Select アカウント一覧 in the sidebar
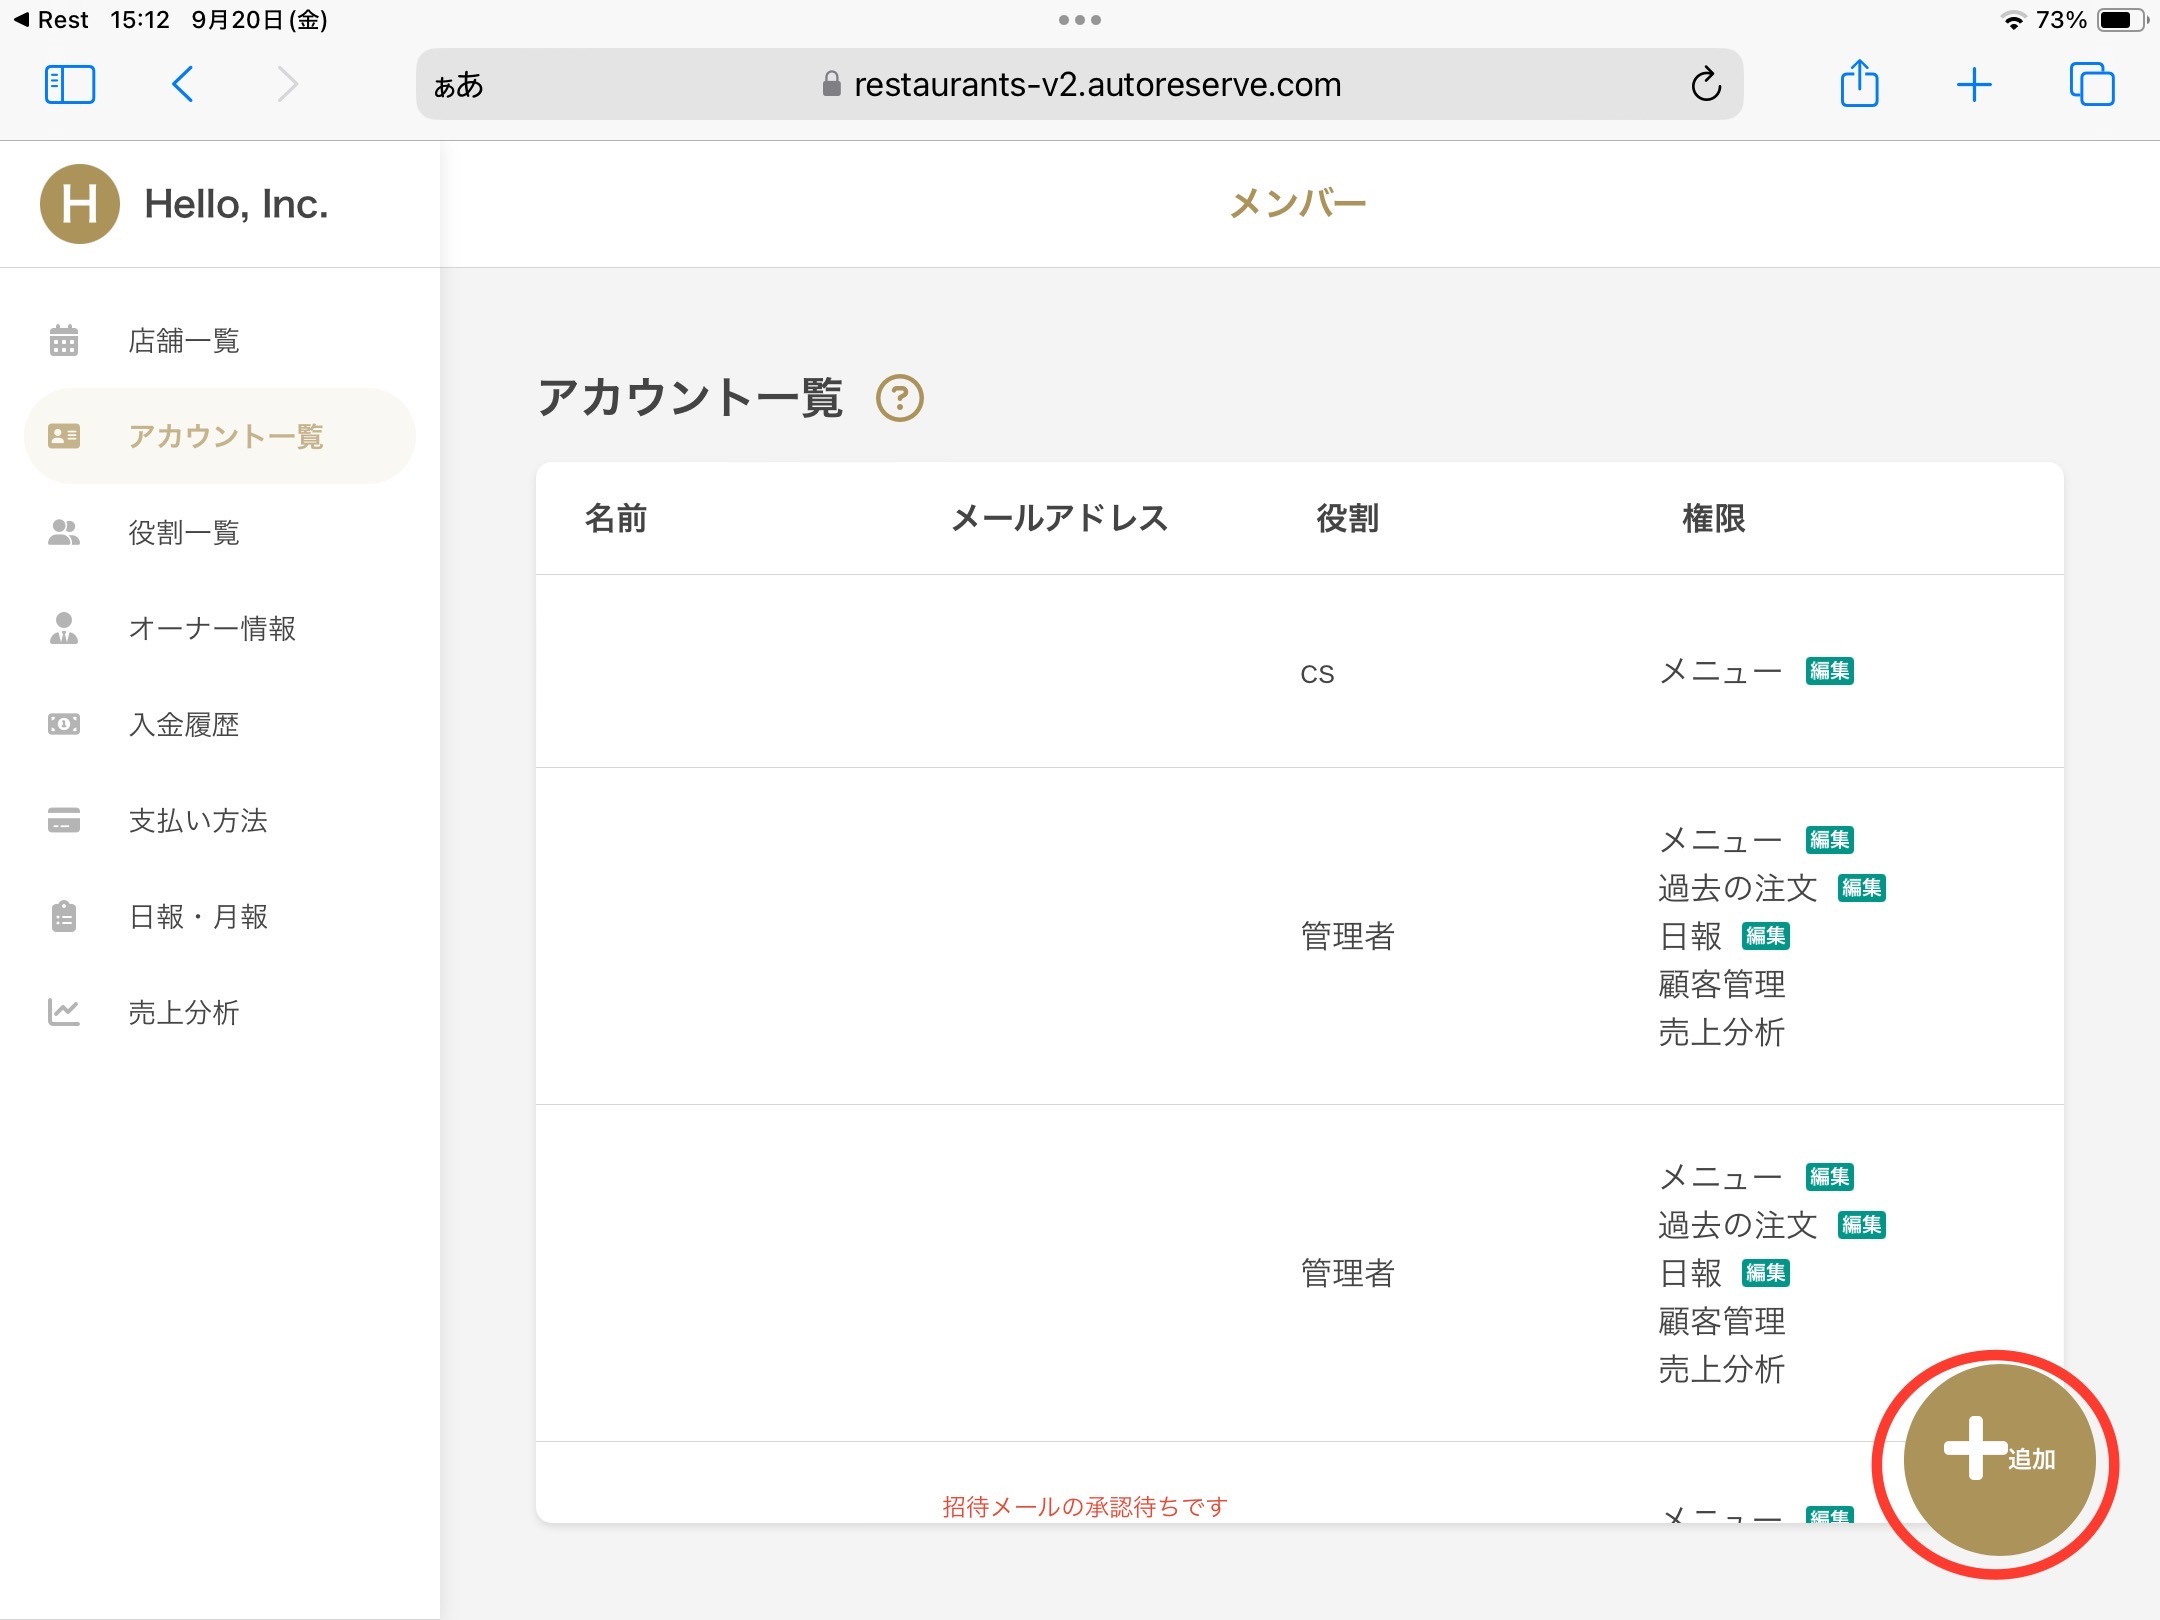This screenshot has width=2160, height=1620. click(x=225, y=437)
